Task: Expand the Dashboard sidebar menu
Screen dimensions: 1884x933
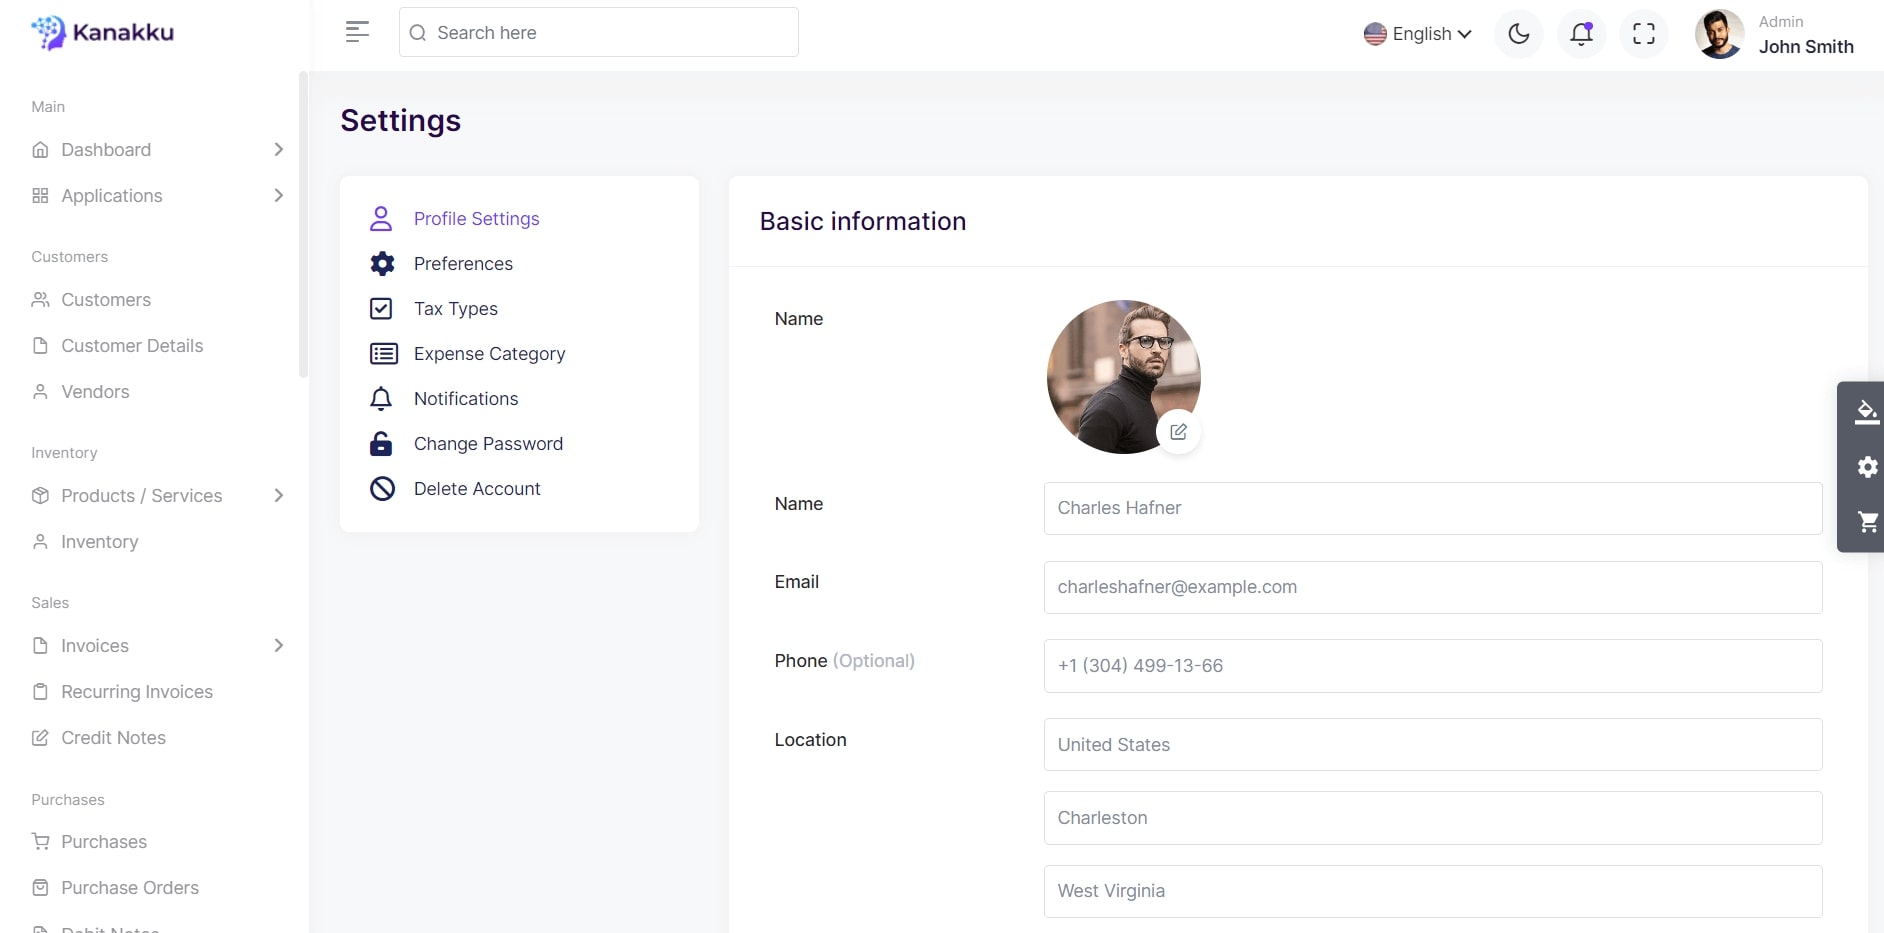Action: [157, 150]
